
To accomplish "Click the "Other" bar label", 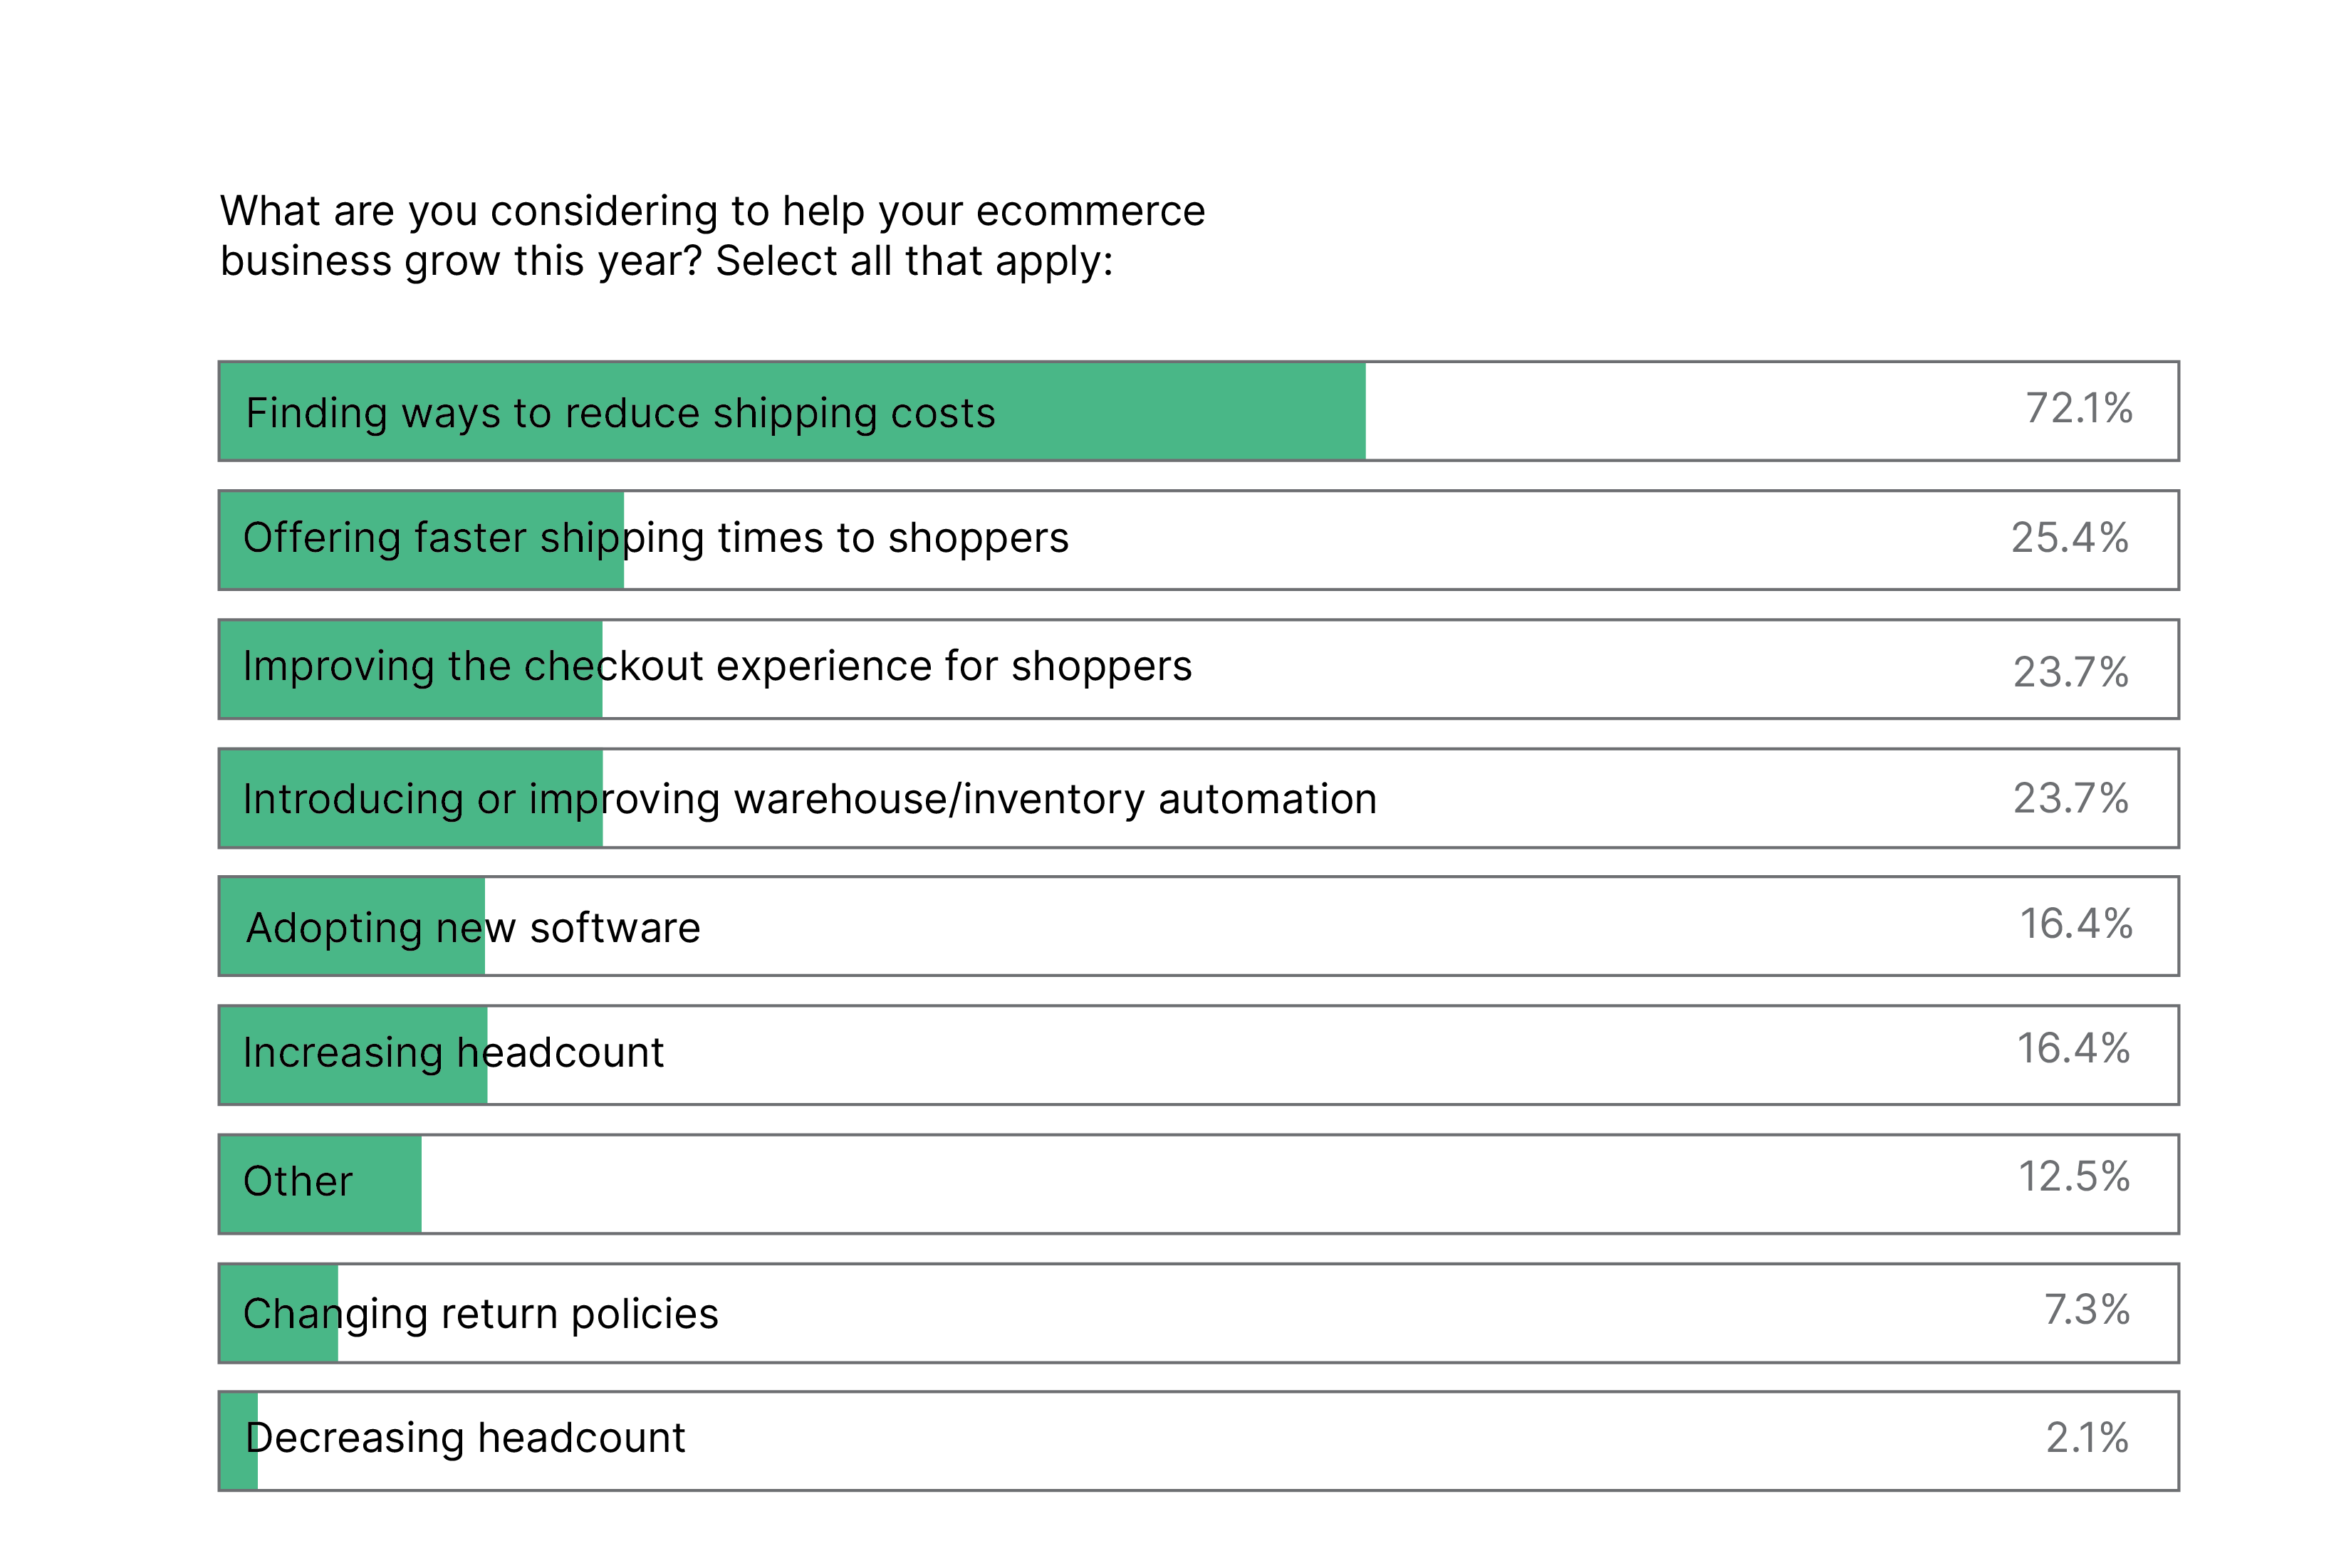I will (298, 1182).
